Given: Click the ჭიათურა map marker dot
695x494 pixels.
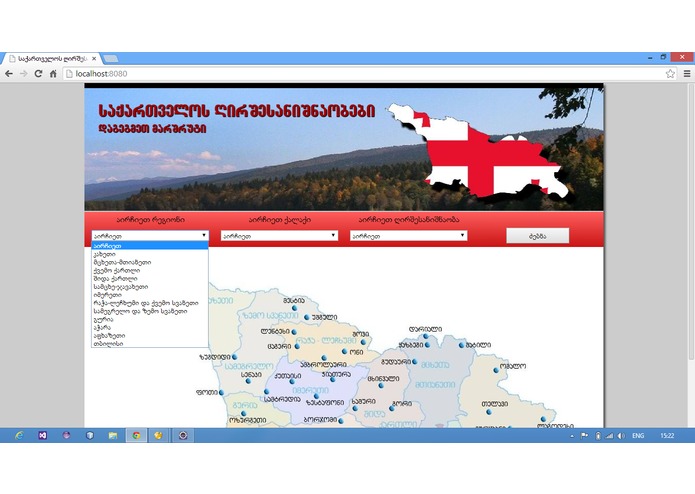Looking at the screenshot, I should pos(333,380).
